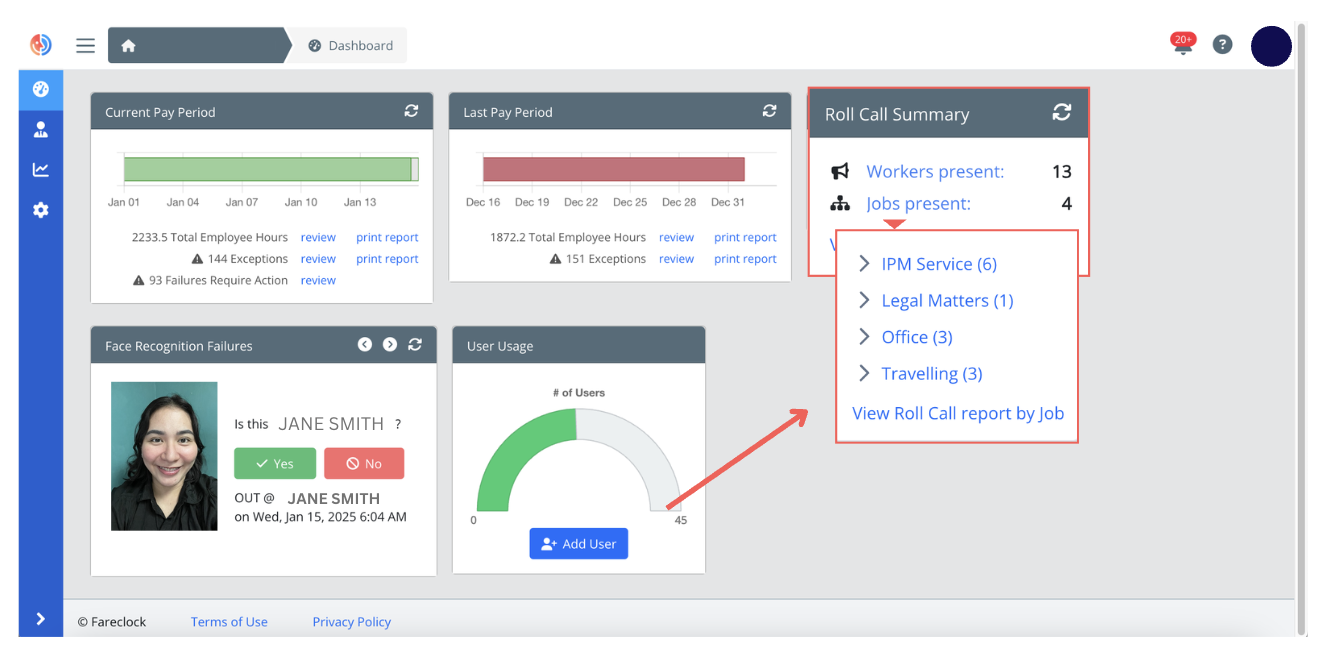Open the settings gear in sidebar
1324x660 pixels.
(x=41, y=211)
